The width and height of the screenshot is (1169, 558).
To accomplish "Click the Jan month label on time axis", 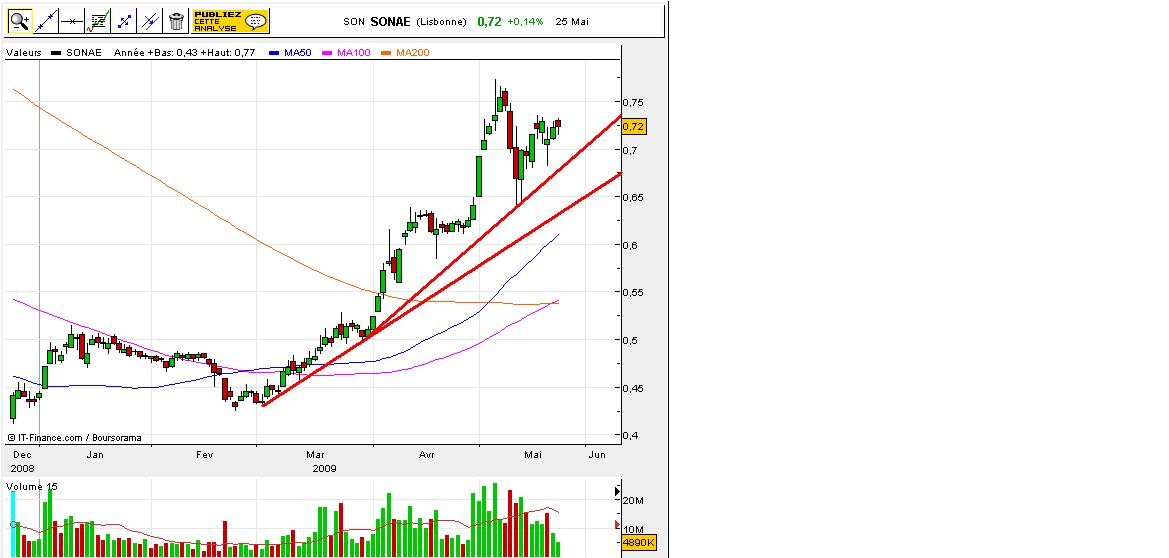I will 95,454.
